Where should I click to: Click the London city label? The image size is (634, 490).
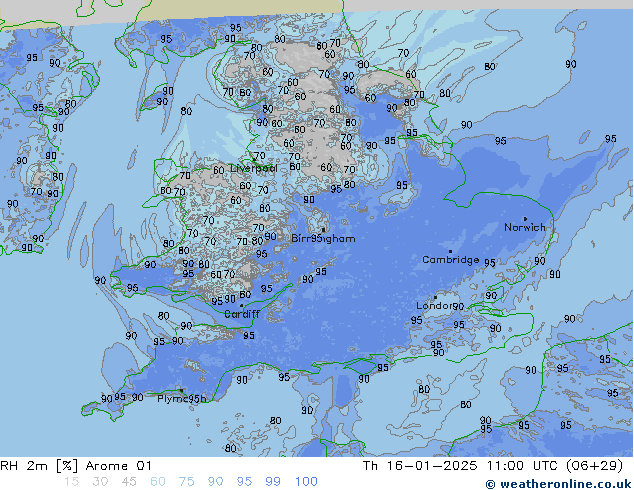tap(437, 306)
